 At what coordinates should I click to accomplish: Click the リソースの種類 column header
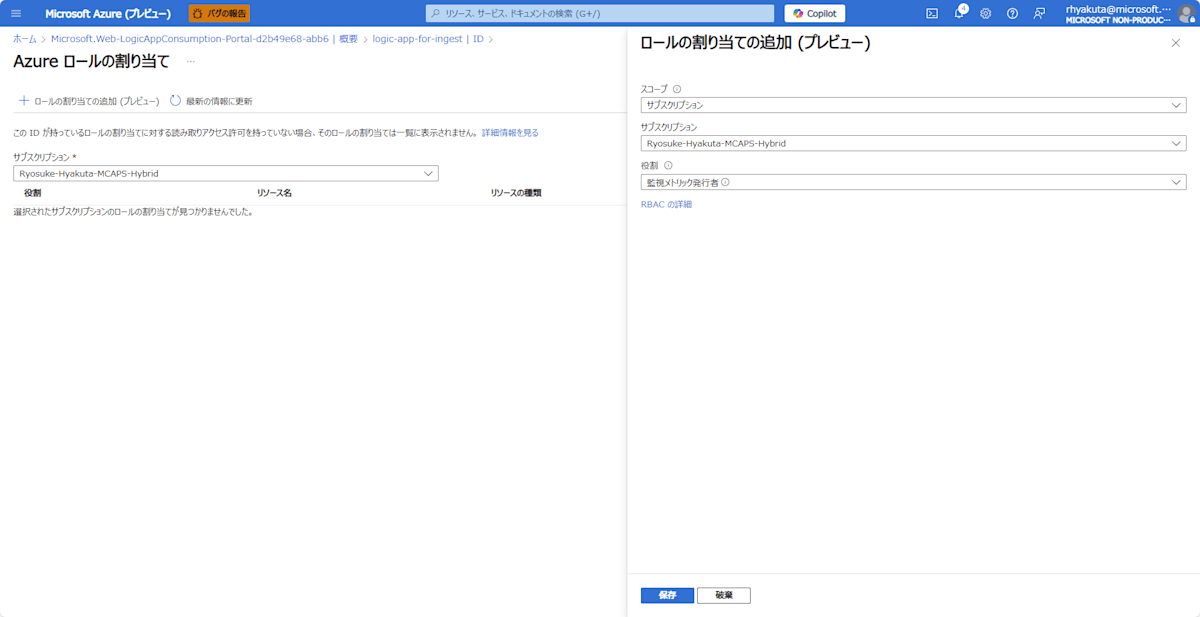coord(516,192)
